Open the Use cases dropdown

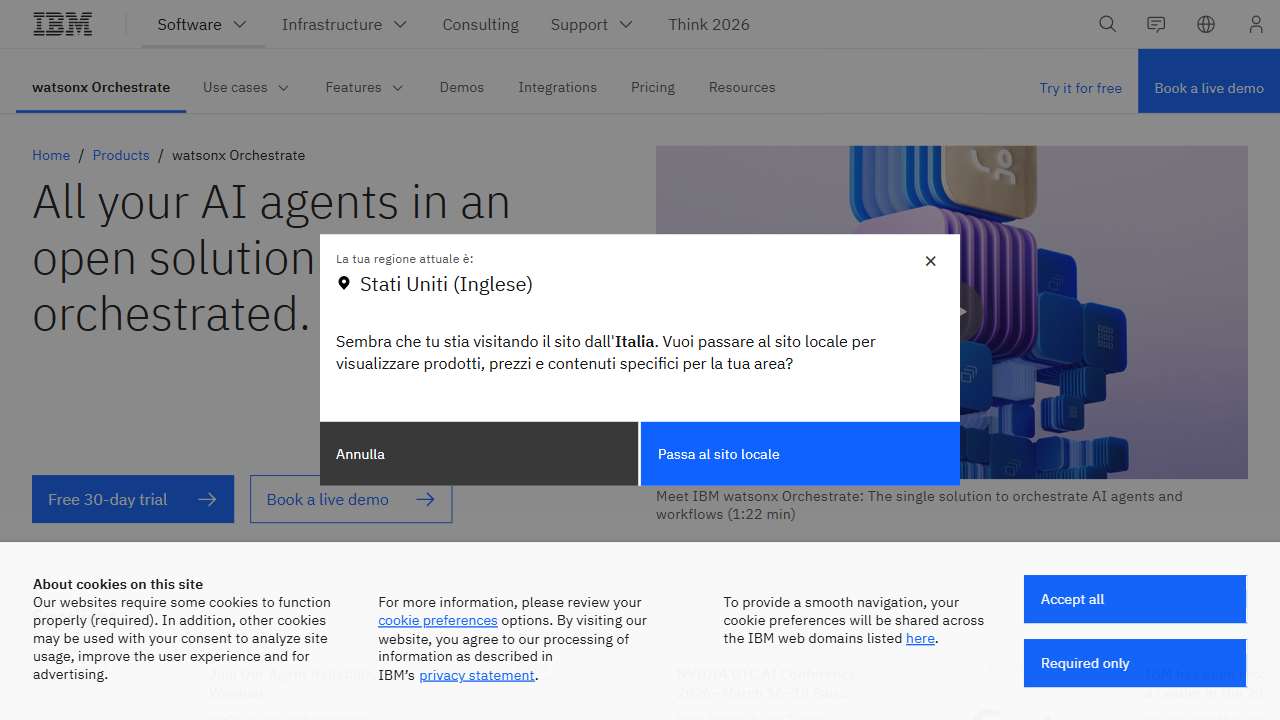(x=246, y=88)
